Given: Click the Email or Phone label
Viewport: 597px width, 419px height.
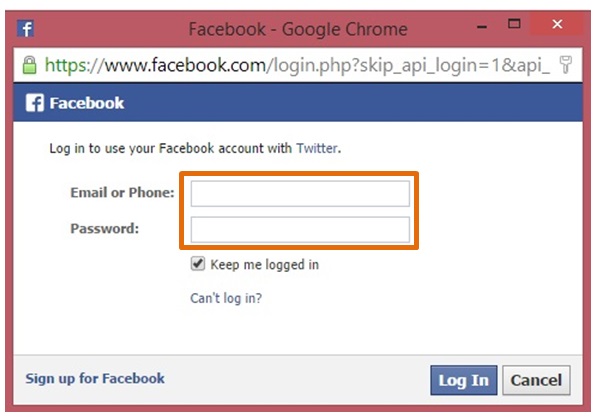Looking at the screenshot, I should pos(122,192).
